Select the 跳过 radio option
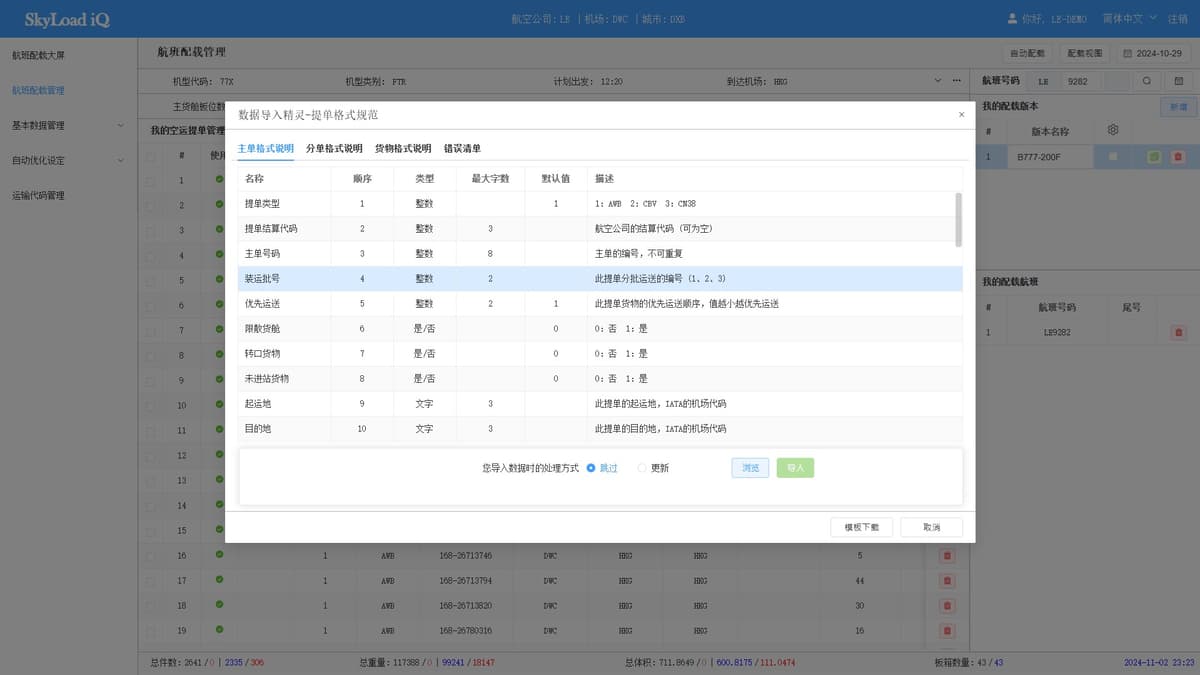The image size is (1200, 675). (x=591, y=468)
